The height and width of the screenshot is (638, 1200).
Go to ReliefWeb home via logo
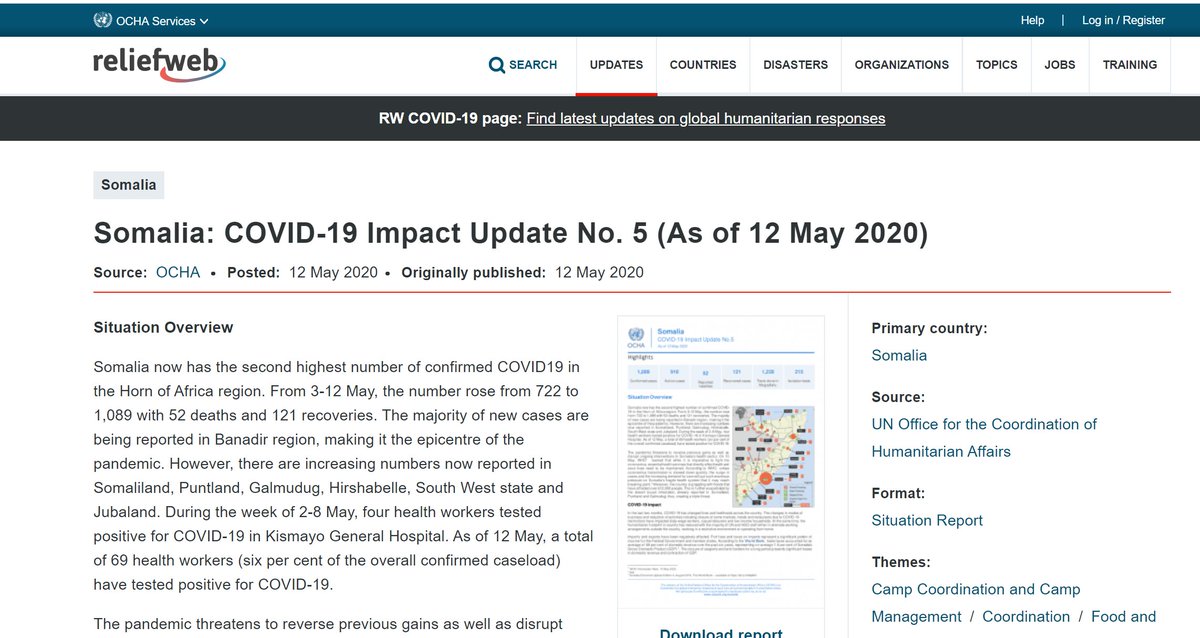click(x=159, y=64)
